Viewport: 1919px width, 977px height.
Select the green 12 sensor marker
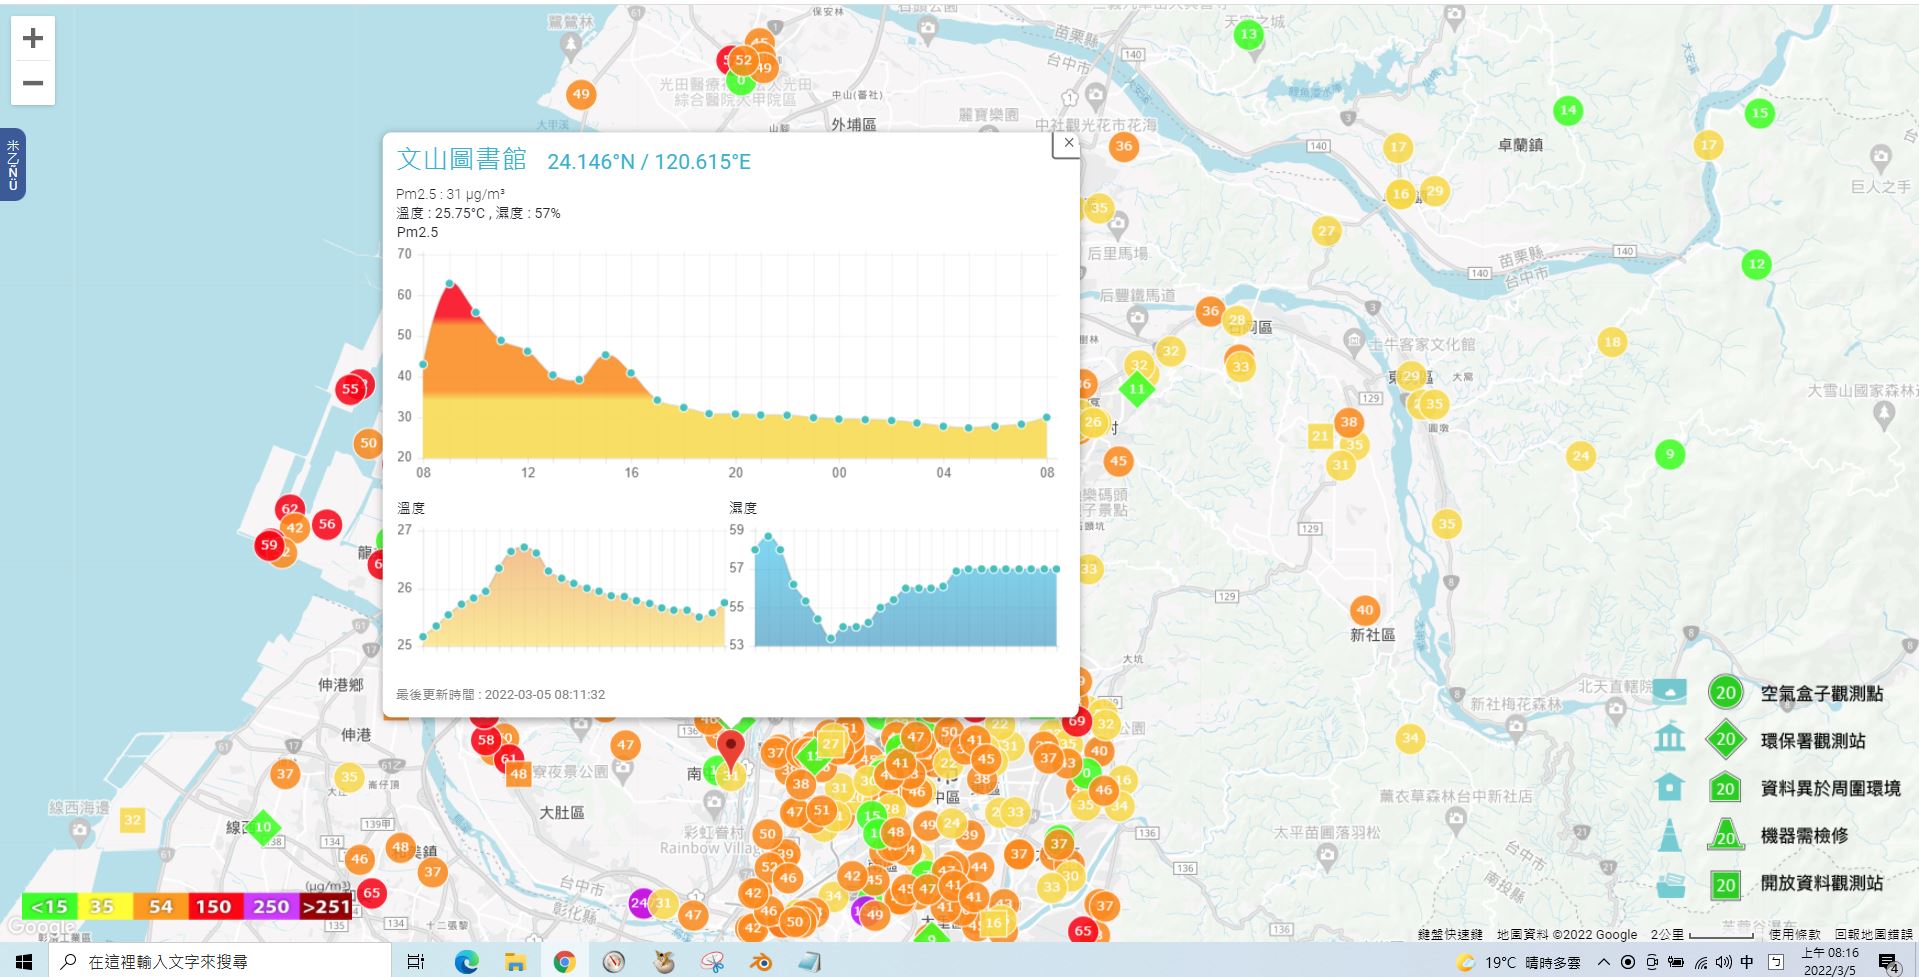point(1757,265)
